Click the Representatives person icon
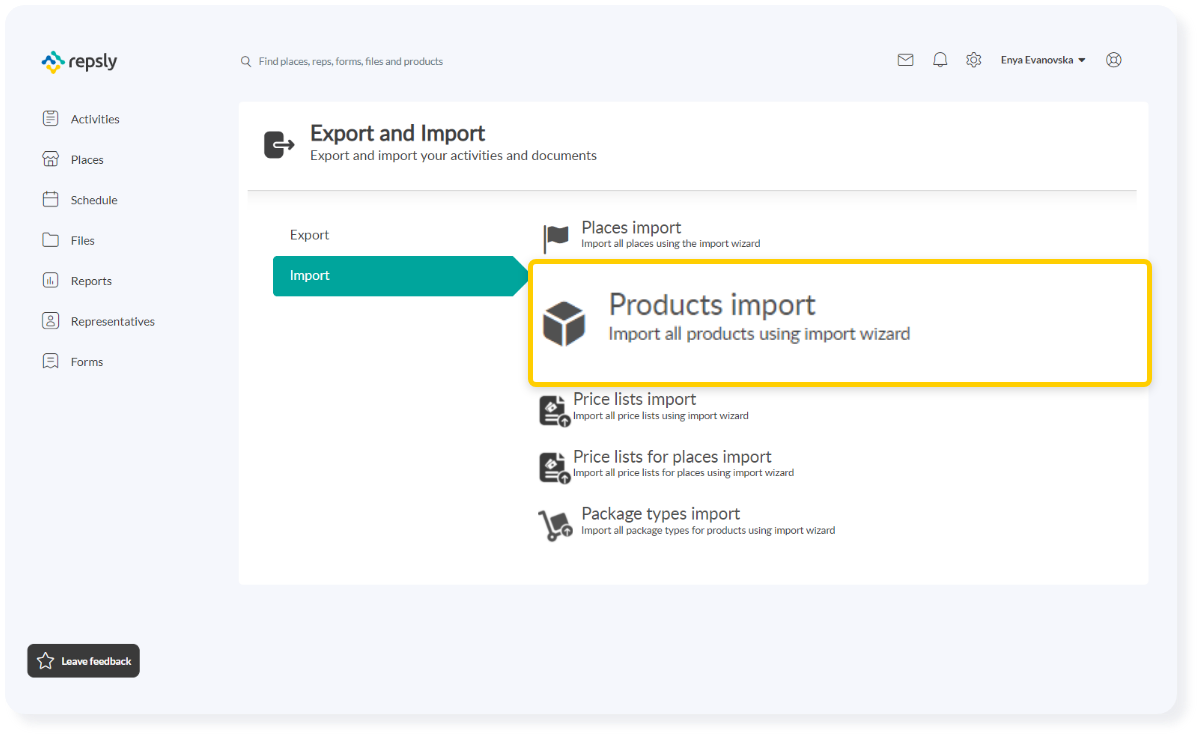Viewport: 1202px width, 739px height. (x=51, y=321)
